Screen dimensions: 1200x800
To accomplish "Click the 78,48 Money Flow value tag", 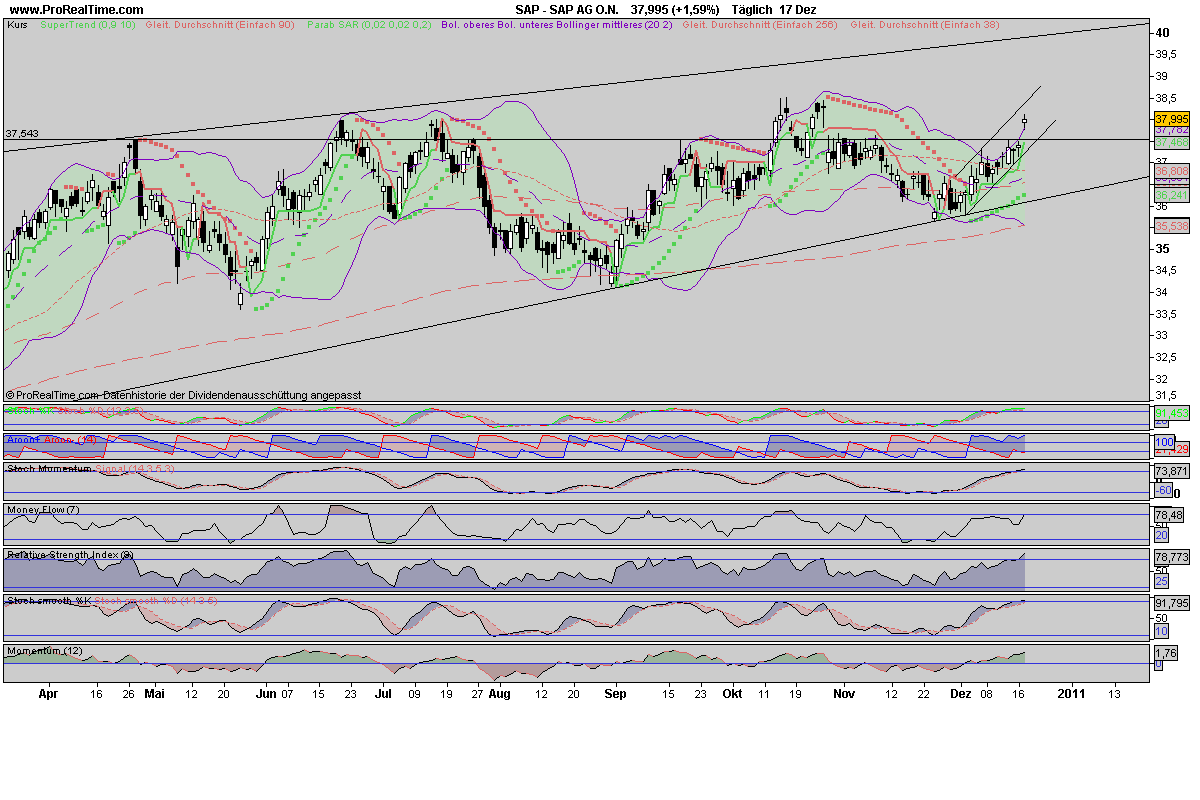I will [1169, 515].
